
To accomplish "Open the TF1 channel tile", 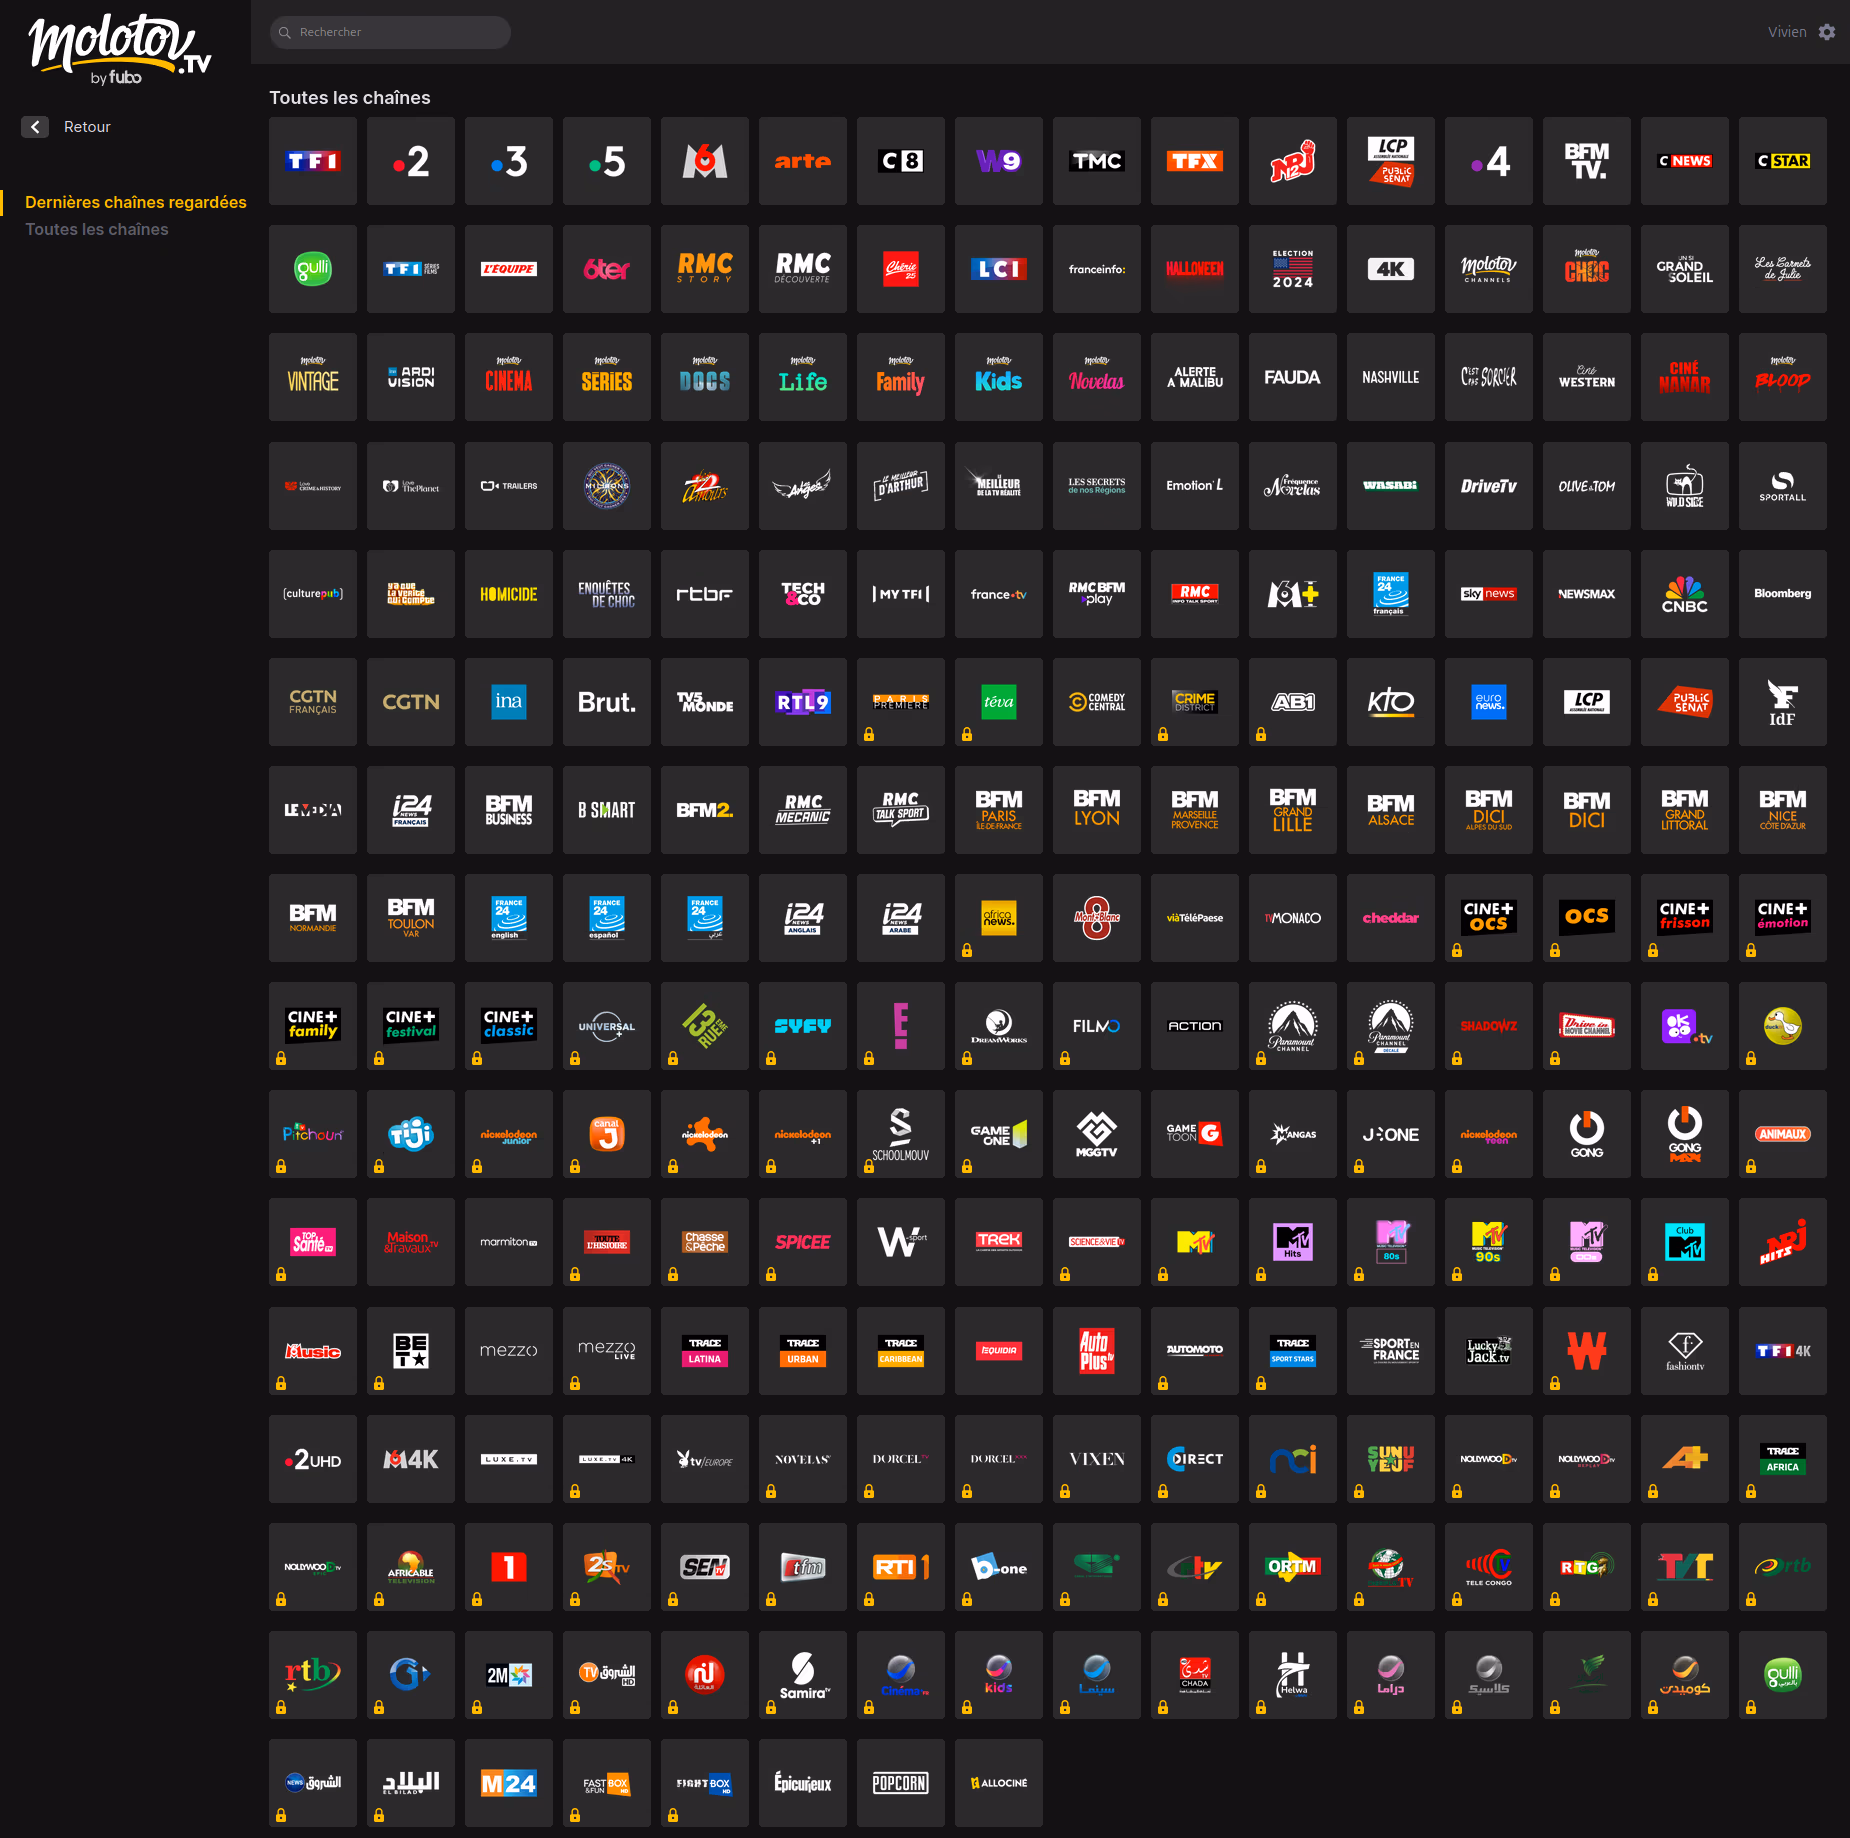I will [x=313, y=161].
